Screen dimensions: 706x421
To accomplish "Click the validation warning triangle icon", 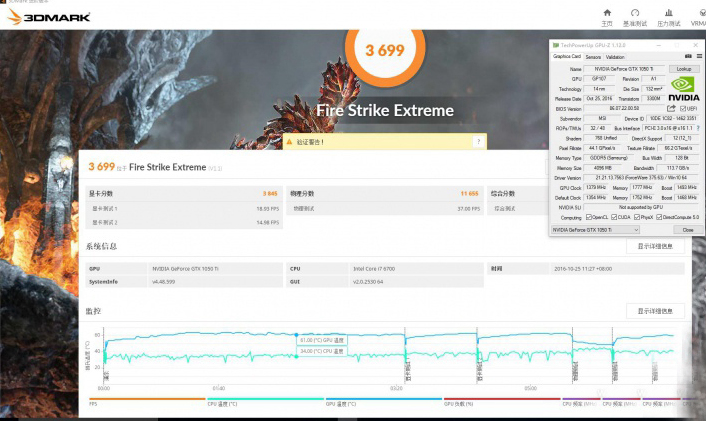I will click(290, 142).
